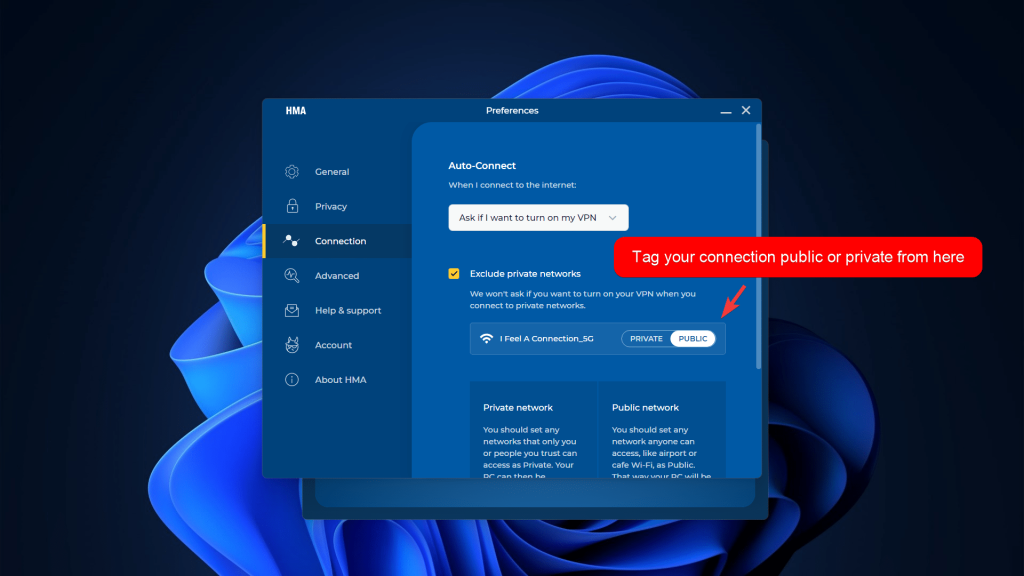Click the I Feel A Connection_5G network name
The image size is (1024, 576).
tap(547, 338)
